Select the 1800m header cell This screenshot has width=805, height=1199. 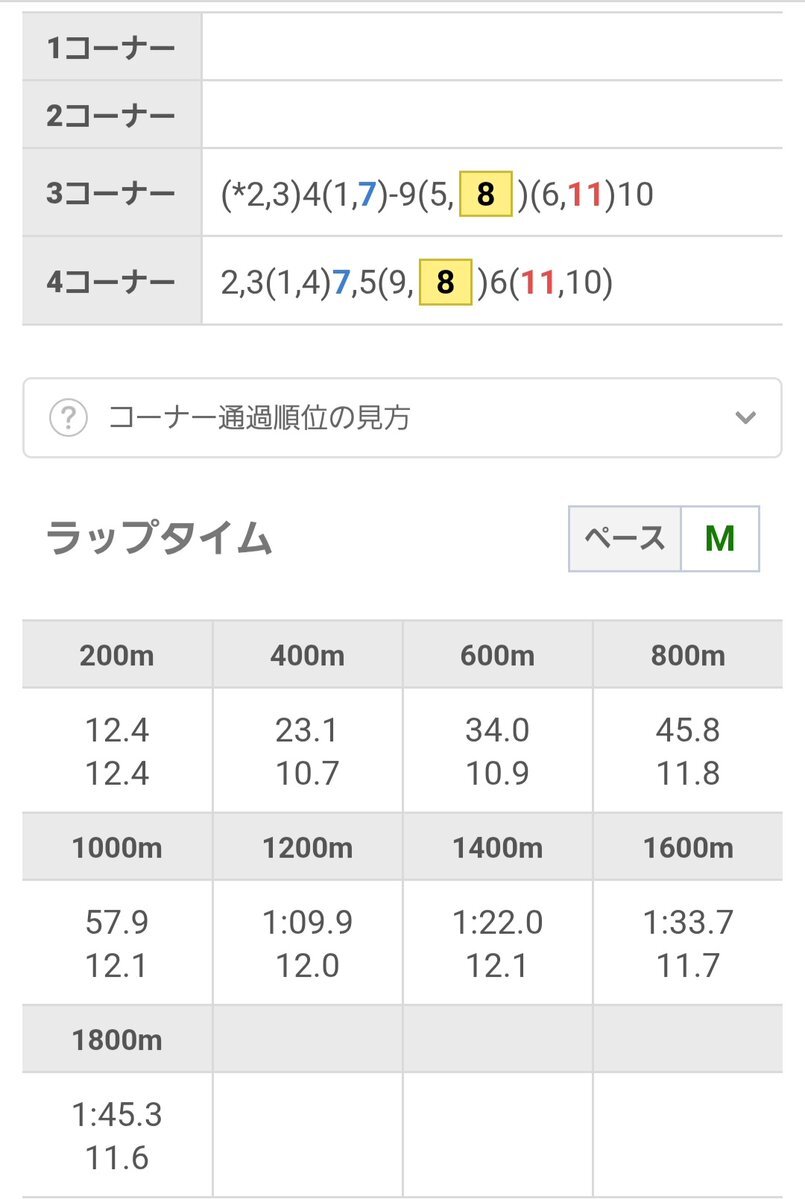(x=117, y=1039)
